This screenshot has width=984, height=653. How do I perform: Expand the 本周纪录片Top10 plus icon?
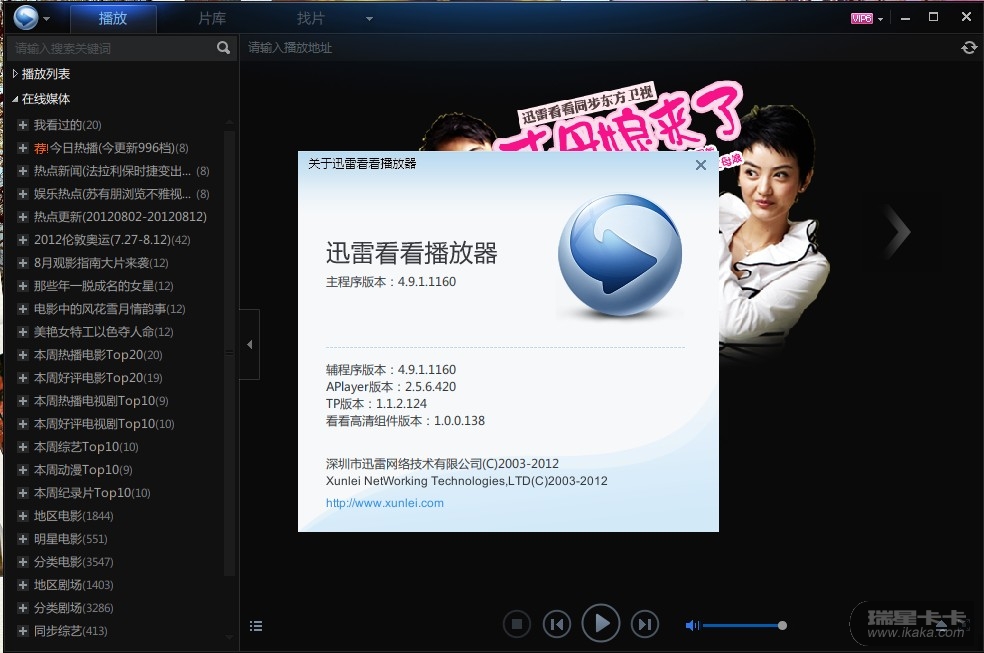[x=23, y=493]
